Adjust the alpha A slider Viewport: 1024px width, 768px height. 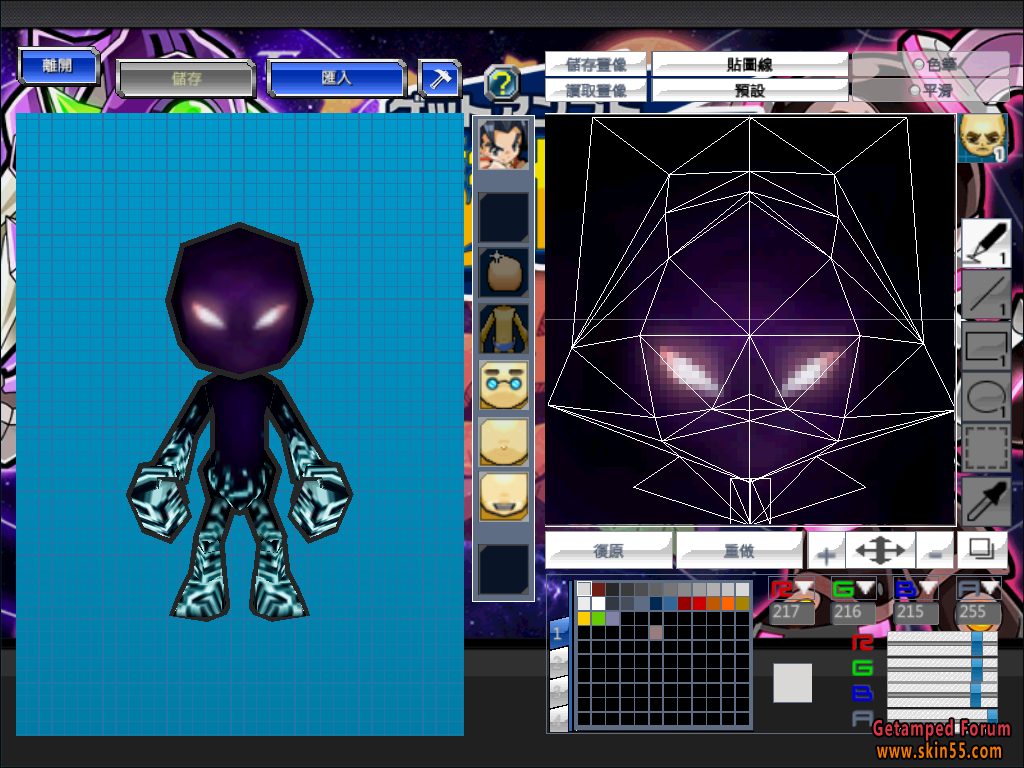point(942,716)
